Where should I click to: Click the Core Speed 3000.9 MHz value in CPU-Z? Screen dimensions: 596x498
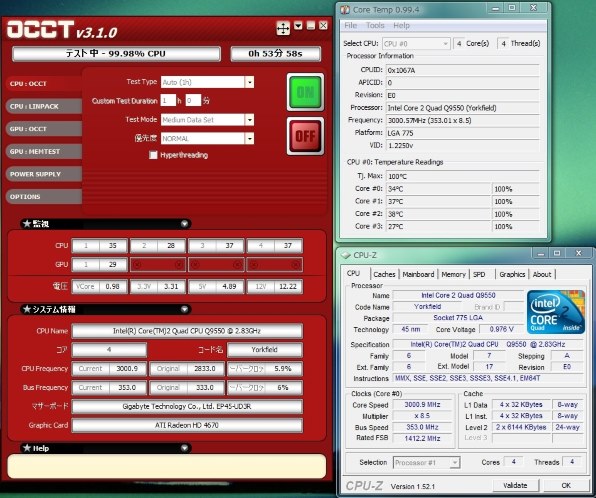click(422, 405)
